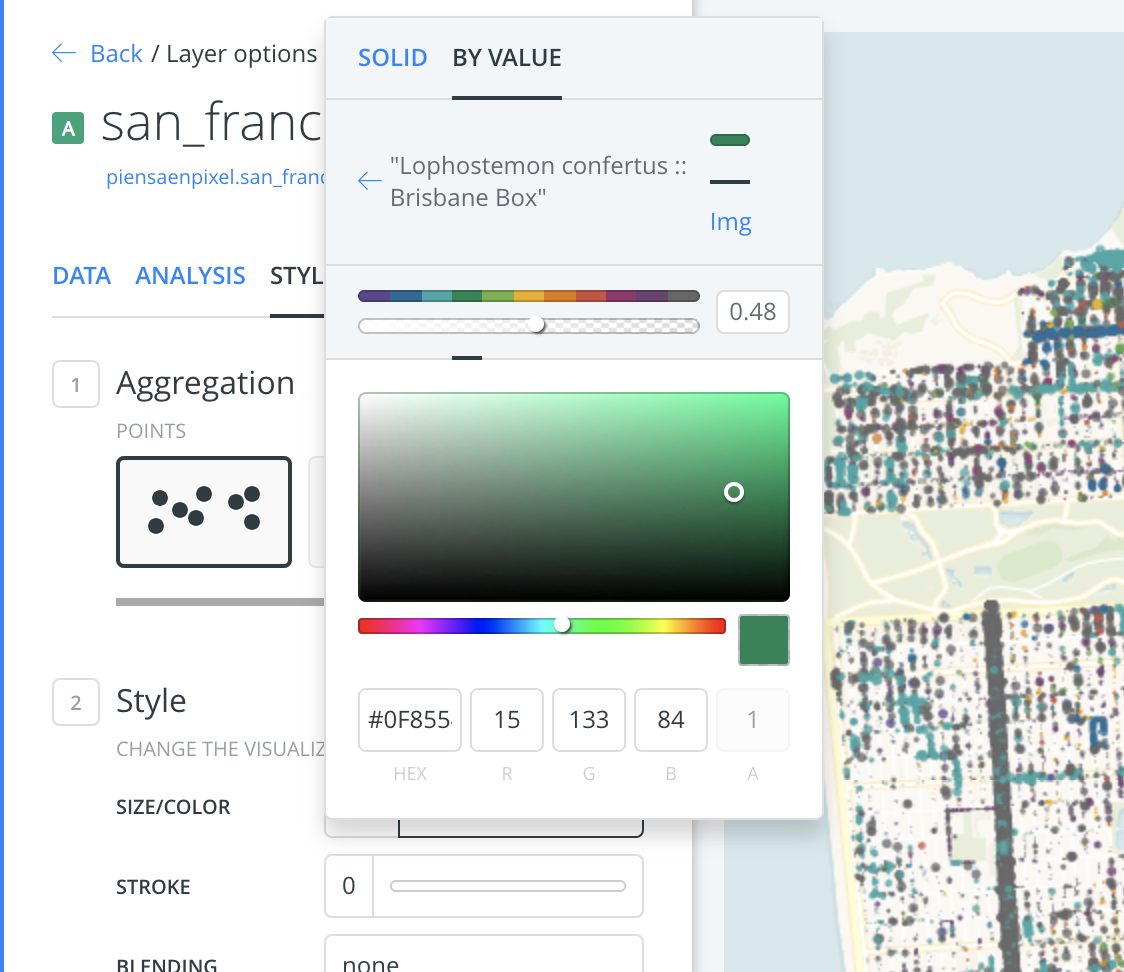1124x972 pixels.
Task: Click the B value 84 field
Action: 671,720
